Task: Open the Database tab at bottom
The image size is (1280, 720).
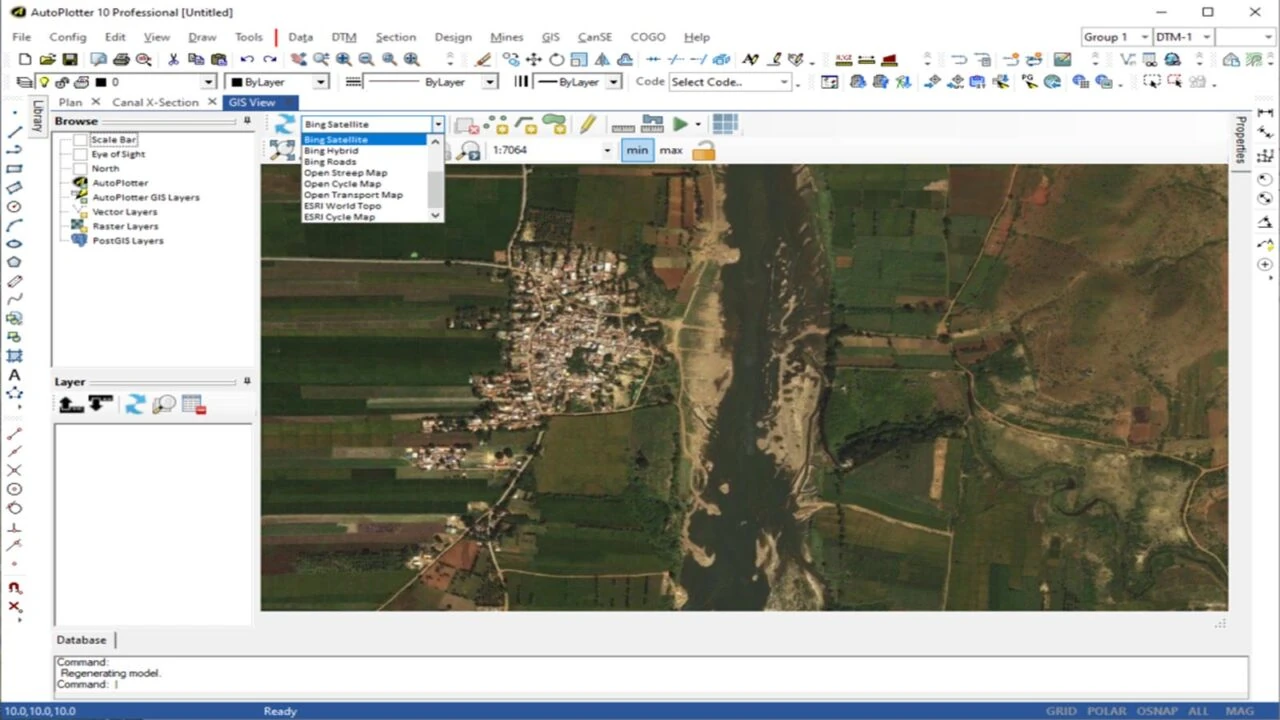Action: [81, 640]
